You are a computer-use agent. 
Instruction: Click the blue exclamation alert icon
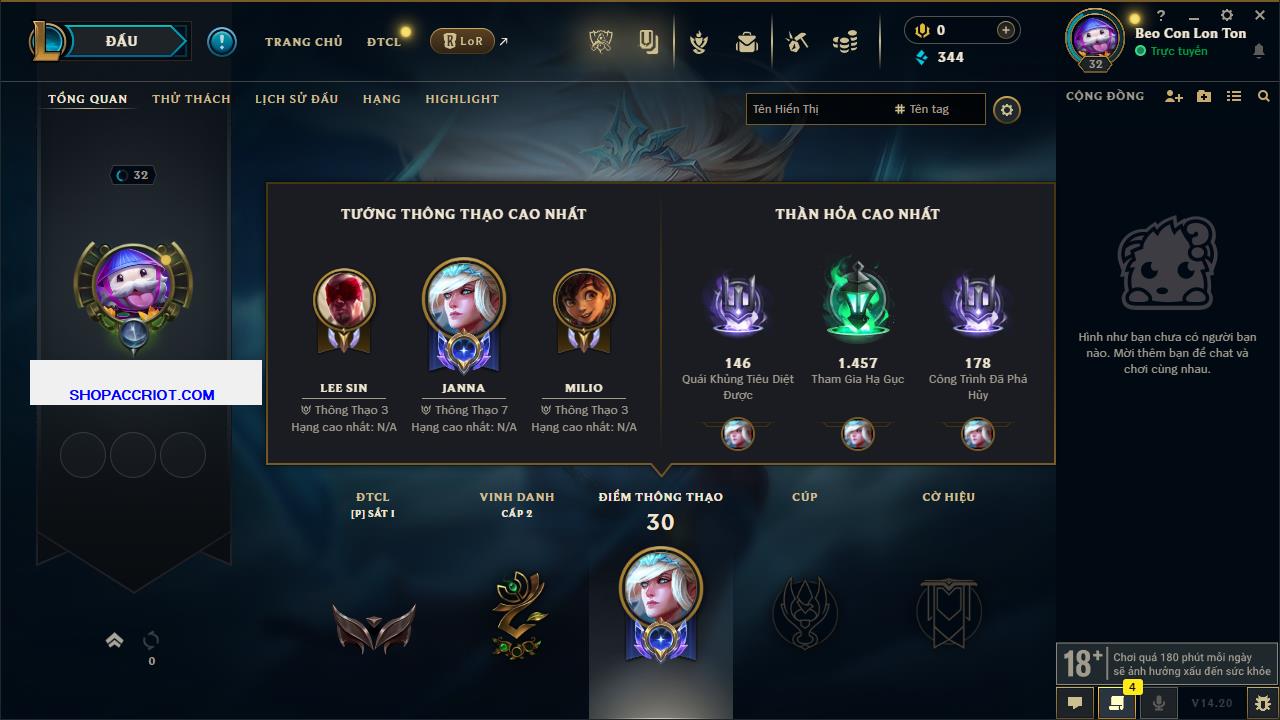(x=222, y=42)
